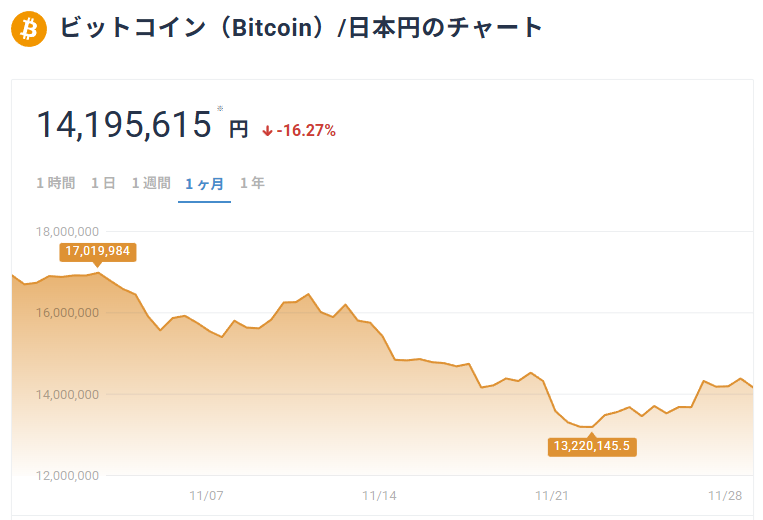Click the orange Bitcoin logo icon
This screenshot has width=763, height=520.
[29, 29]
